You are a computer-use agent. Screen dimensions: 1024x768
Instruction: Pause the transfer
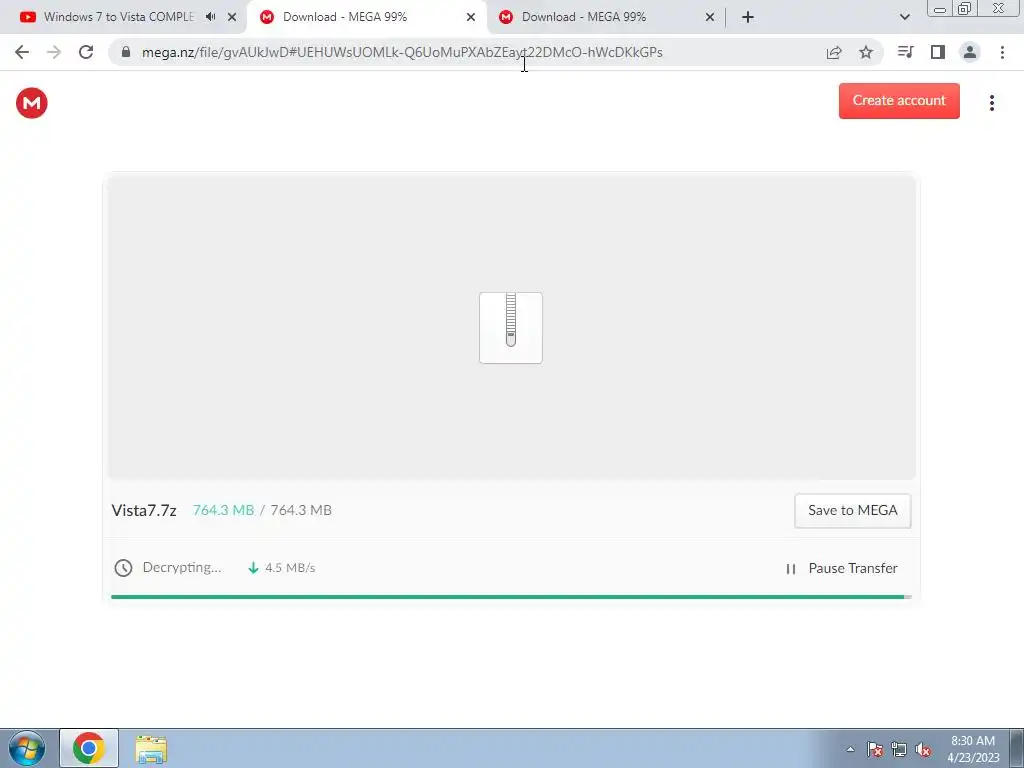tap(842, 568)
